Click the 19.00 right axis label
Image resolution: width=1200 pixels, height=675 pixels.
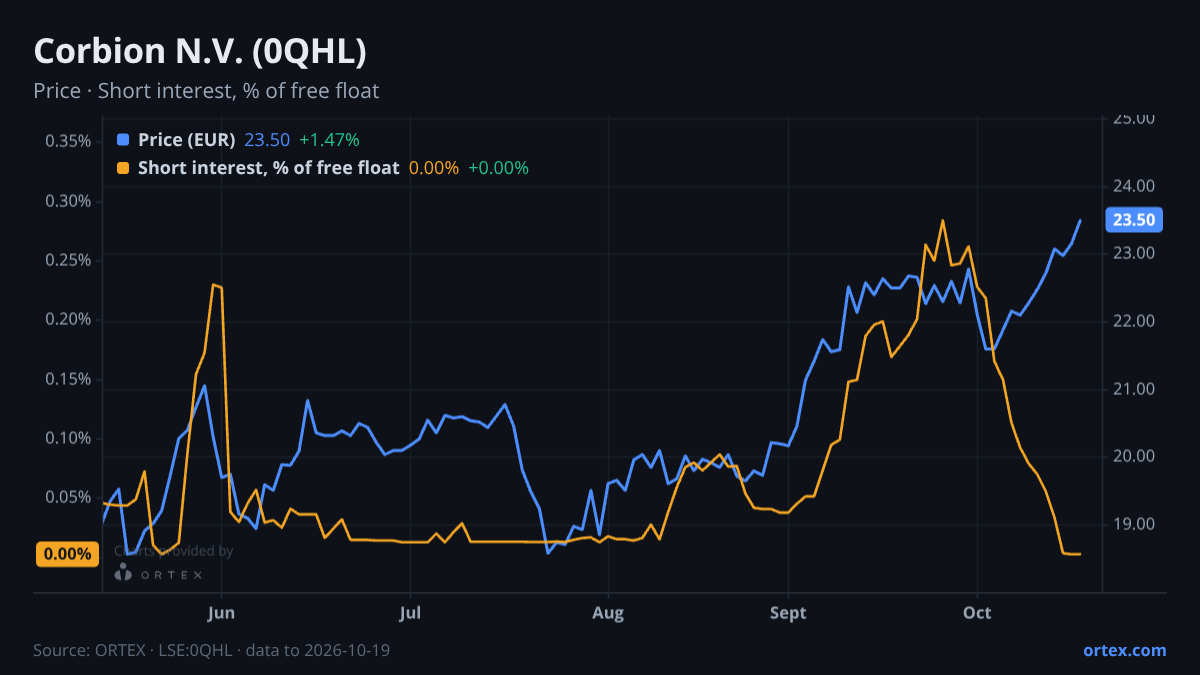[1134, 524]
